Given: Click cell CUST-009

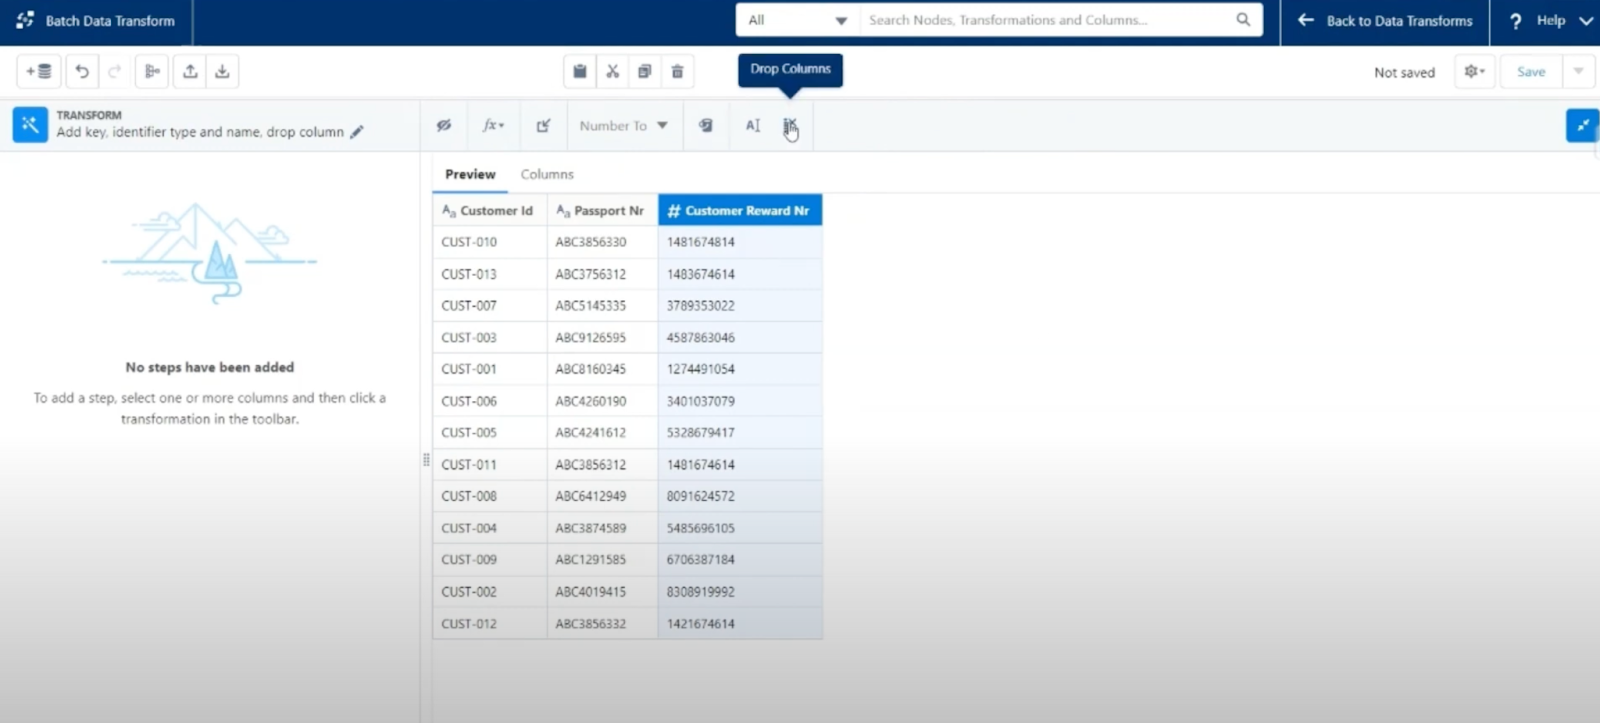Looking at the screenshot, I should (x=490, y=560).
